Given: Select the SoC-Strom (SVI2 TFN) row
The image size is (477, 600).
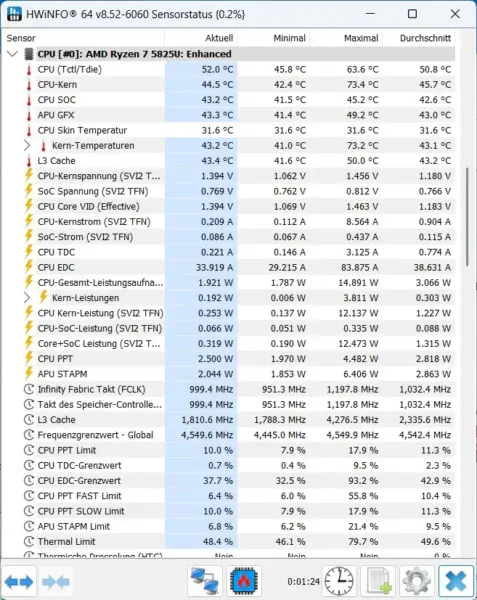Looking at the screenshot, I should tap(230, 237).
